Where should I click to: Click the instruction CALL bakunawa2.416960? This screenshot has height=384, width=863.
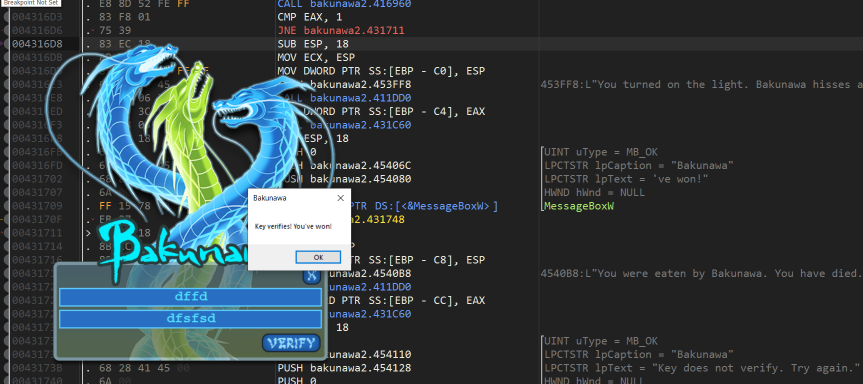[345, 4]
